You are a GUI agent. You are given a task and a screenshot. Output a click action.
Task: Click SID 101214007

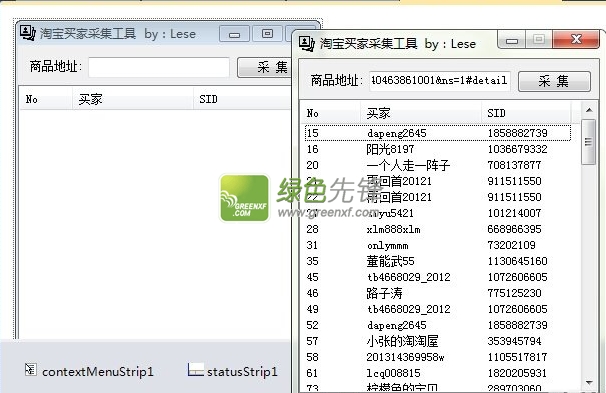click(514, 213)
